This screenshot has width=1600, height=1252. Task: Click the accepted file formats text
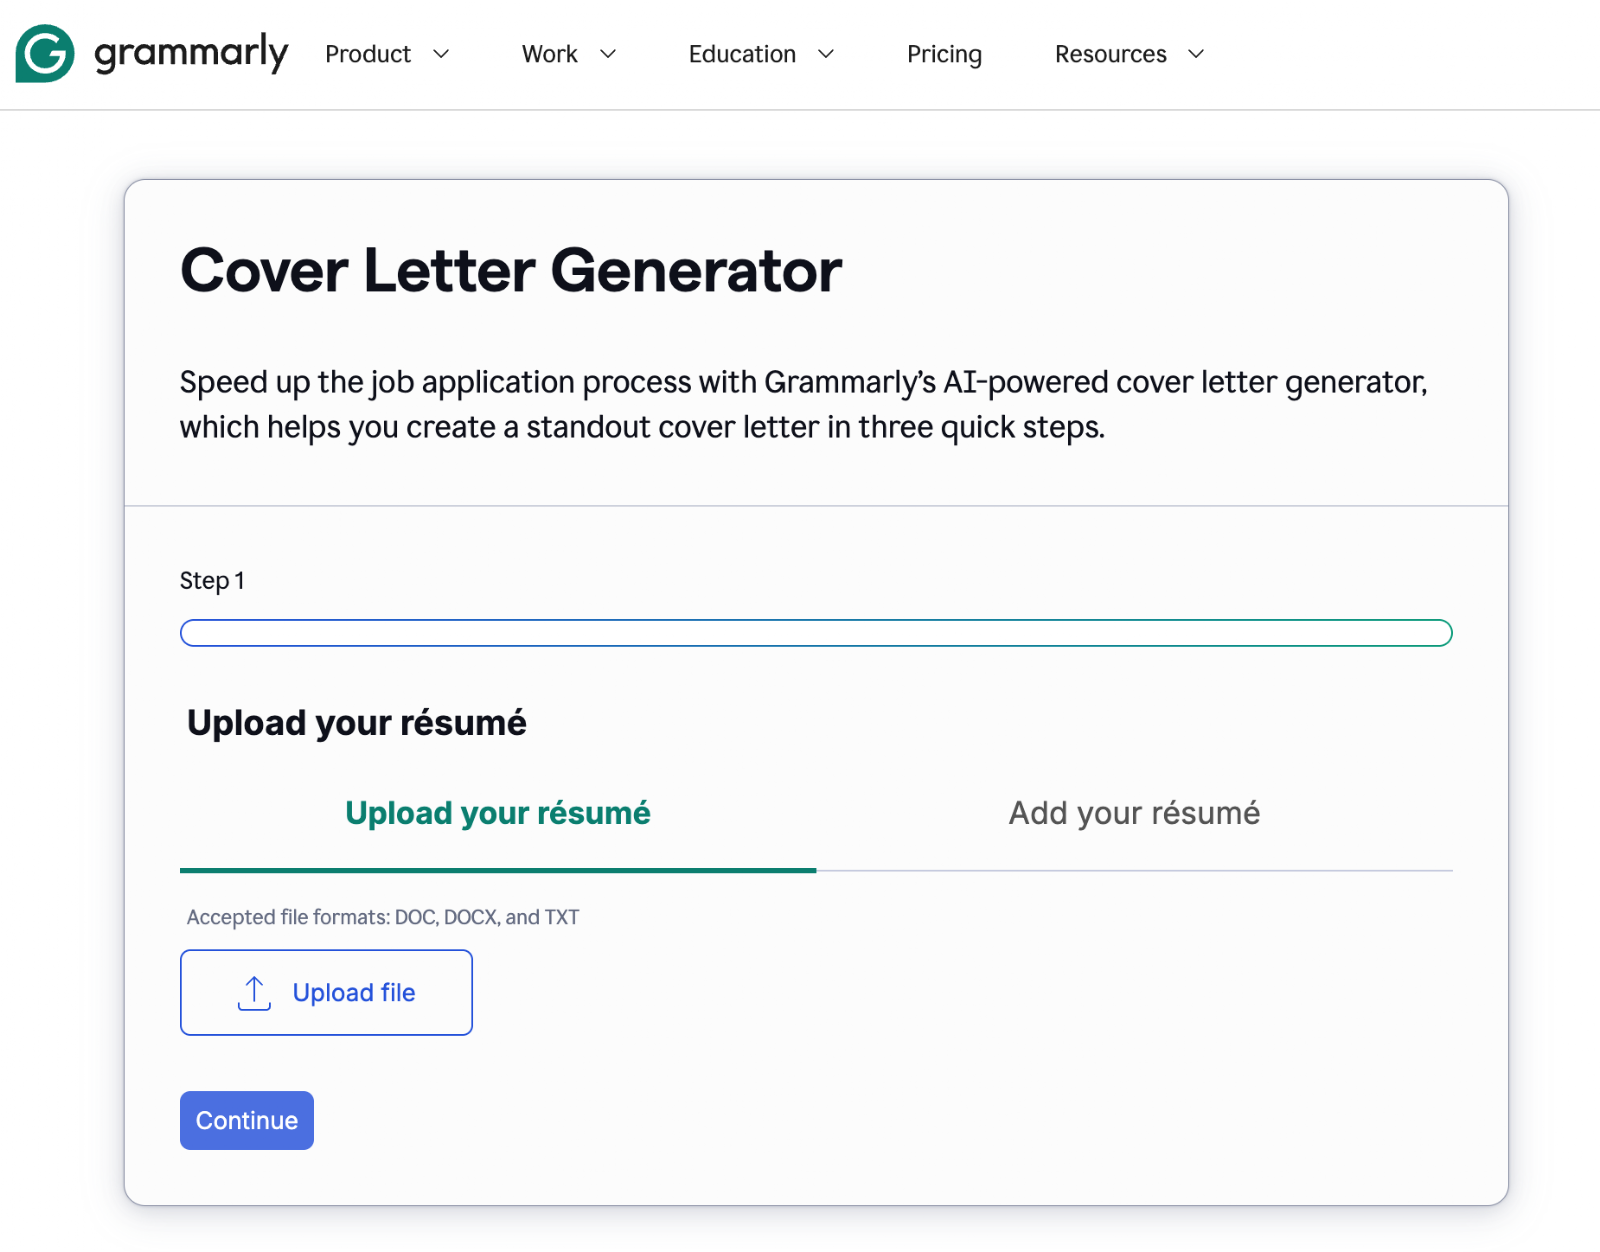(x=382, y=916)
